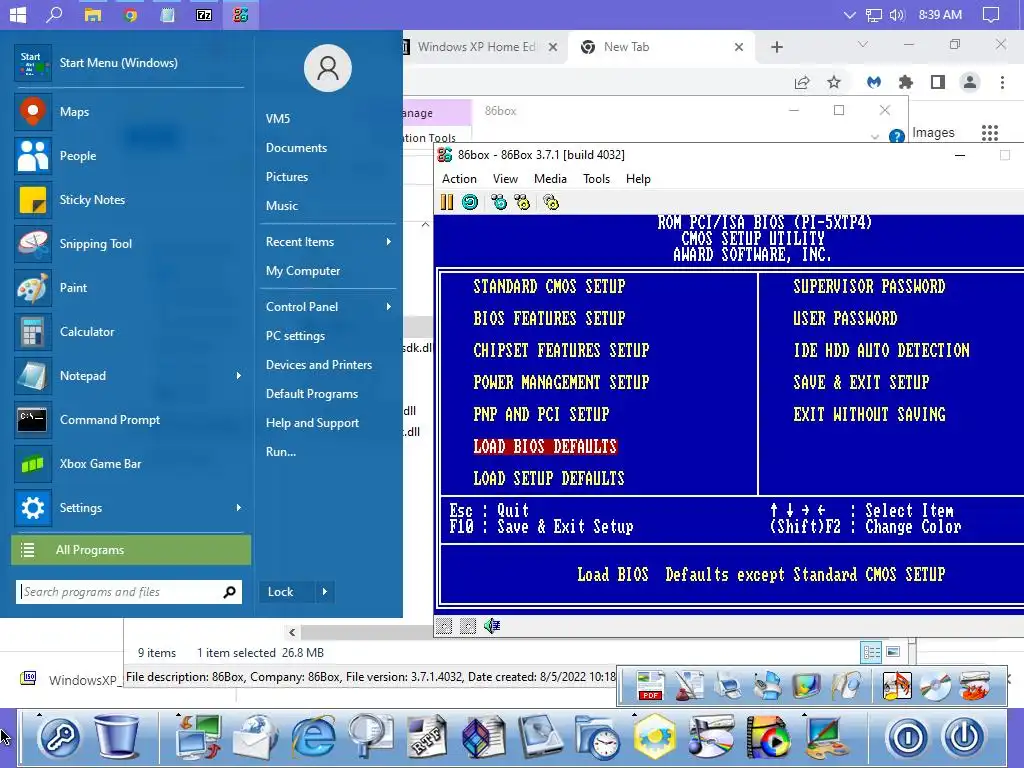
Task: Click the first drive icon in 86Box status bar
Action: [444, 626]
